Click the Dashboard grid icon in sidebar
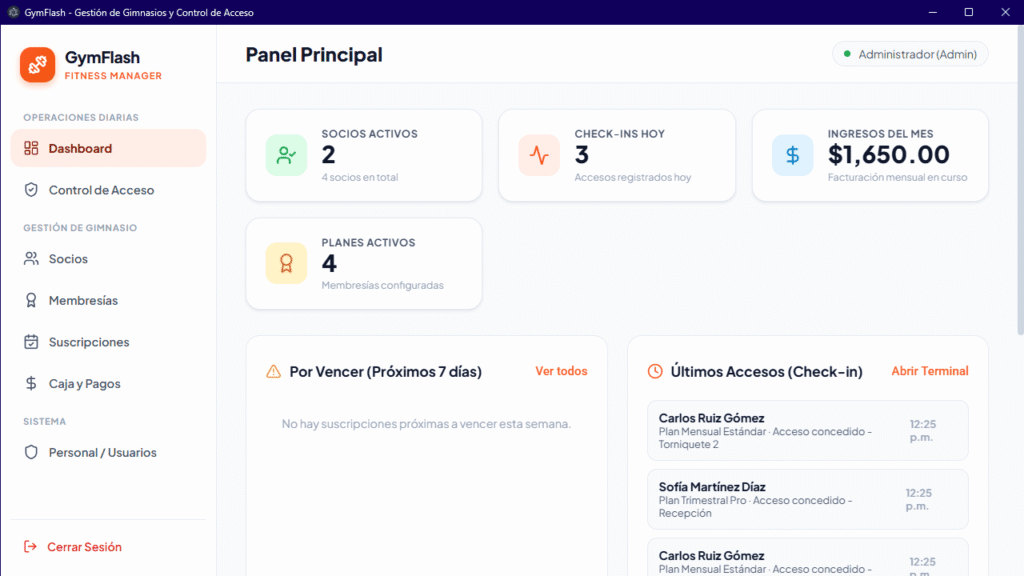Screen dimensions: 1024x576 pos(31,148)
